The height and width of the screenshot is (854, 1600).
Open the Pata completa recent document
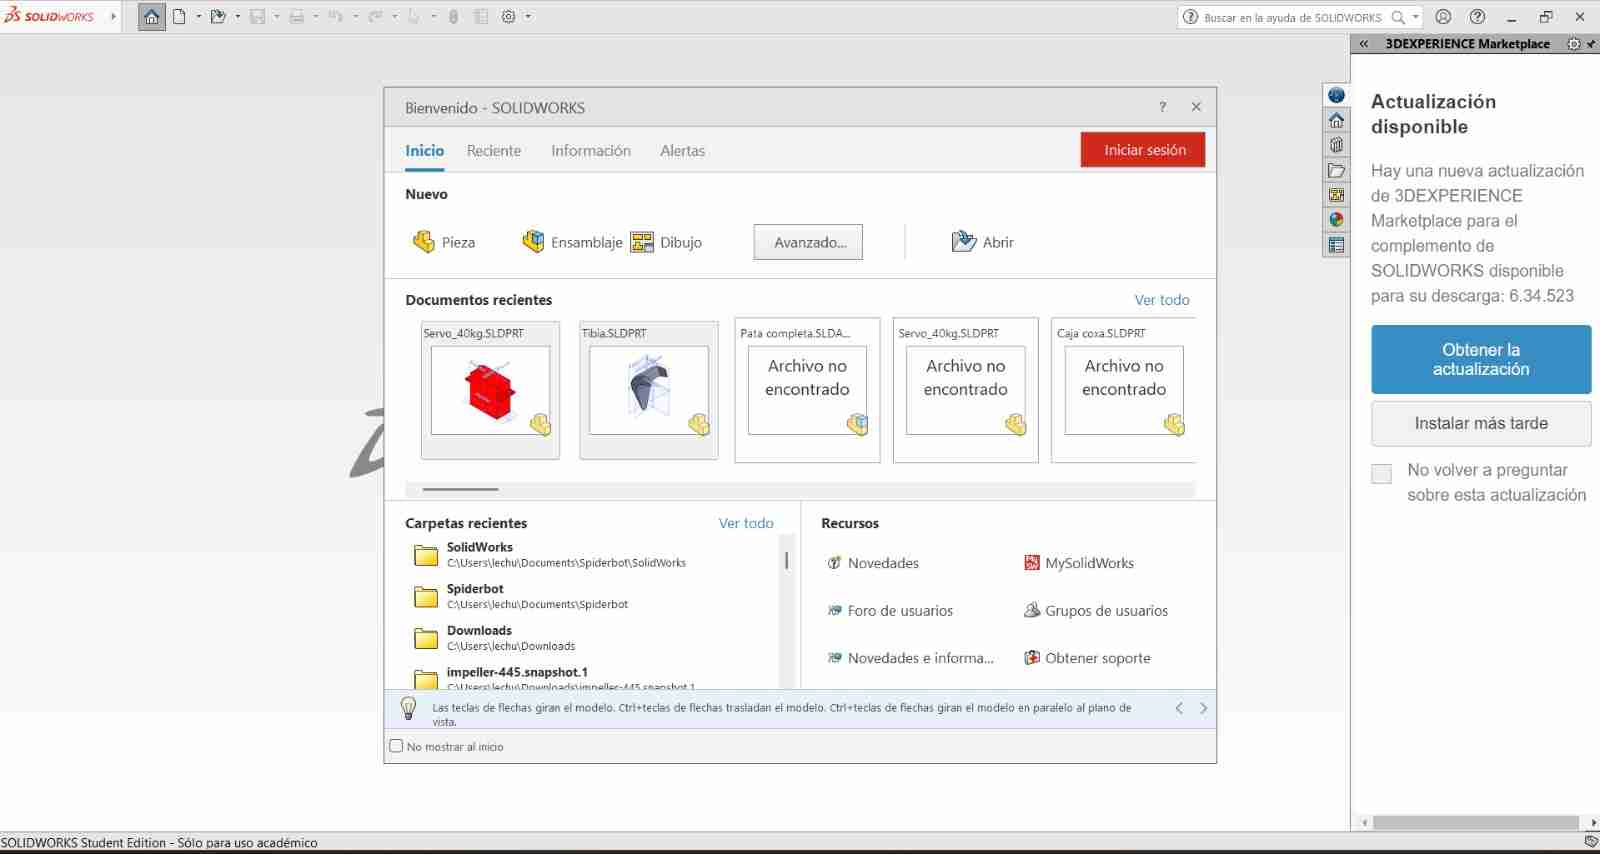coord(807,390)
